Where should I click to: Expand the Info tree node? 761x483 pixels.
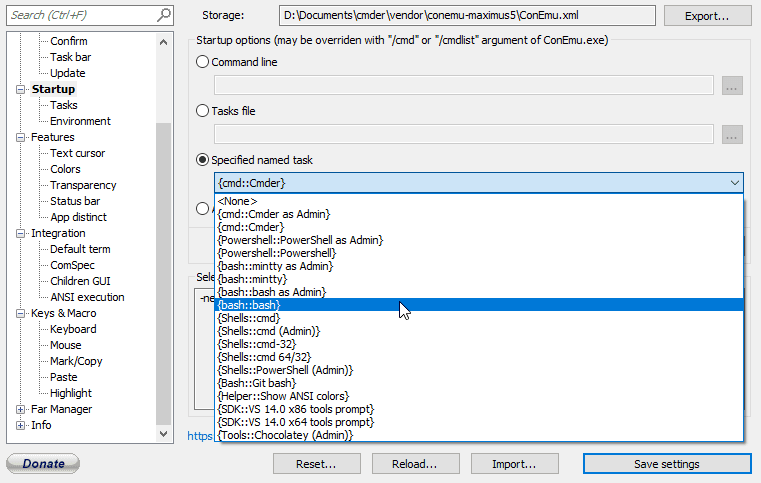(x=20, y=426)
